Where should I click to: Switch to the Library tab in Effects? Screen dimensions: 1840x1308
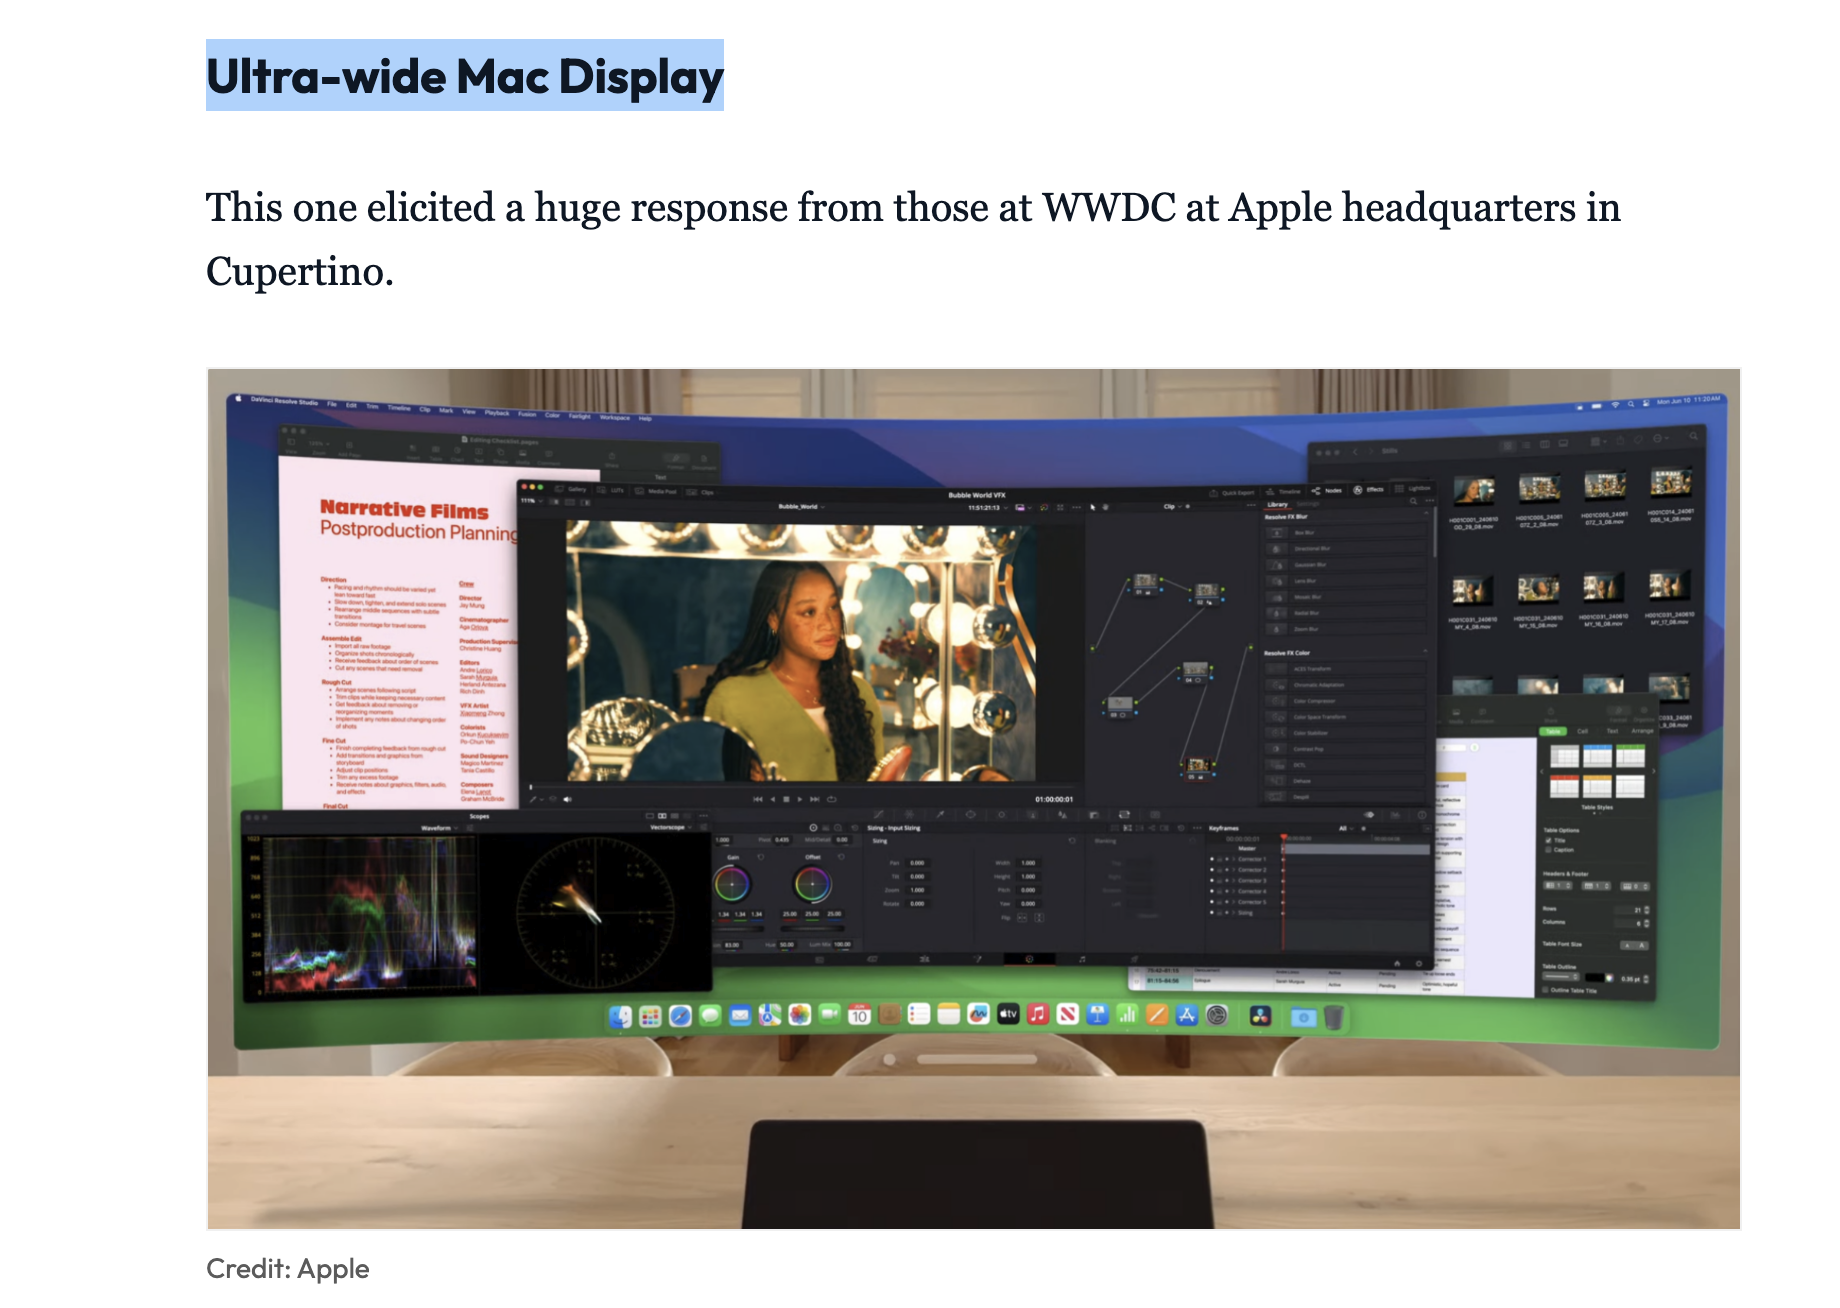[x=1278, y=504]
